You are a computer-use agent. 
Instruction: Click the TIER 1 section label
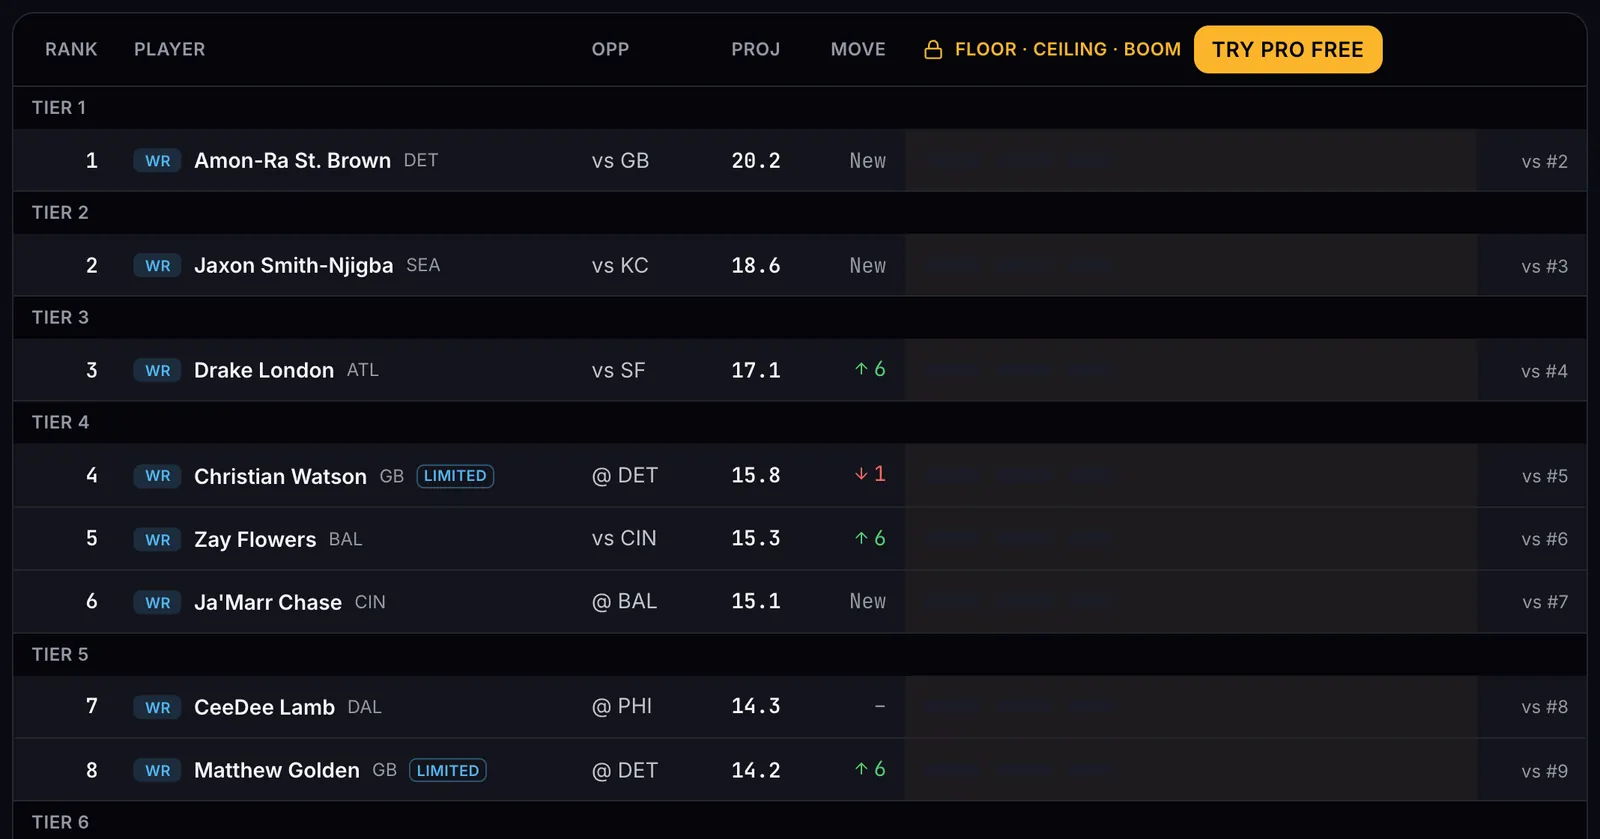pos(59,108)
